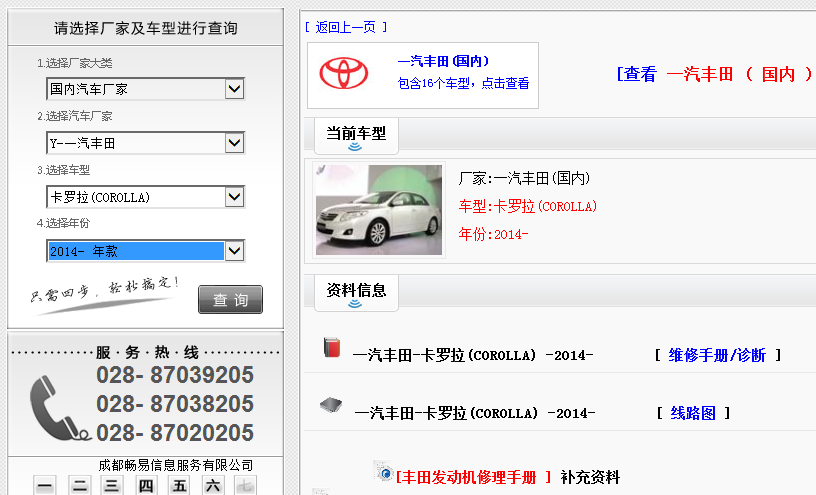
Task: Click the red book icon beside 维修手册 row
Action: point(332,347)
